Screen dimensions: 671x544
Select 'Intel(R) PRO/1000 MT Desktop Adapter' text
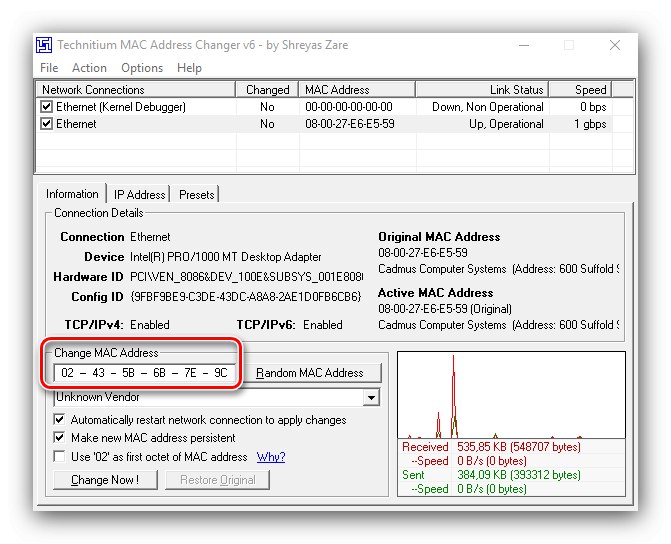click(226, 257)
